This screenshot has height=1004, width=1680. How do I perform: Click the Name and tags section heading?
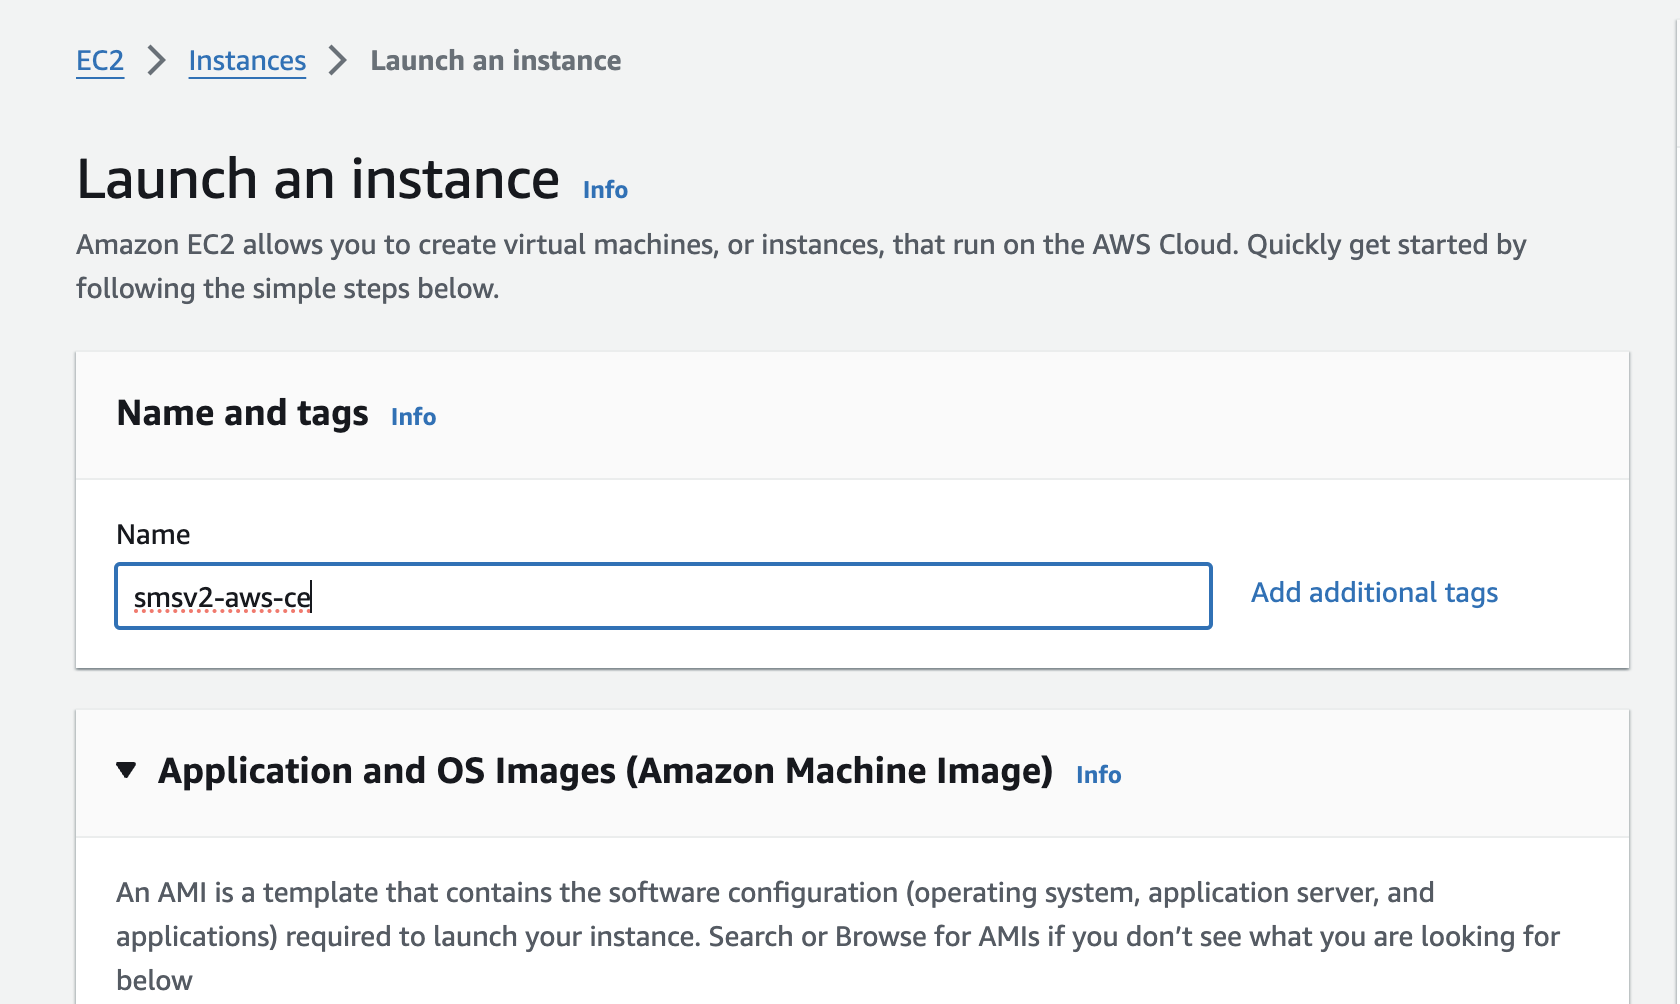point(242,413)
